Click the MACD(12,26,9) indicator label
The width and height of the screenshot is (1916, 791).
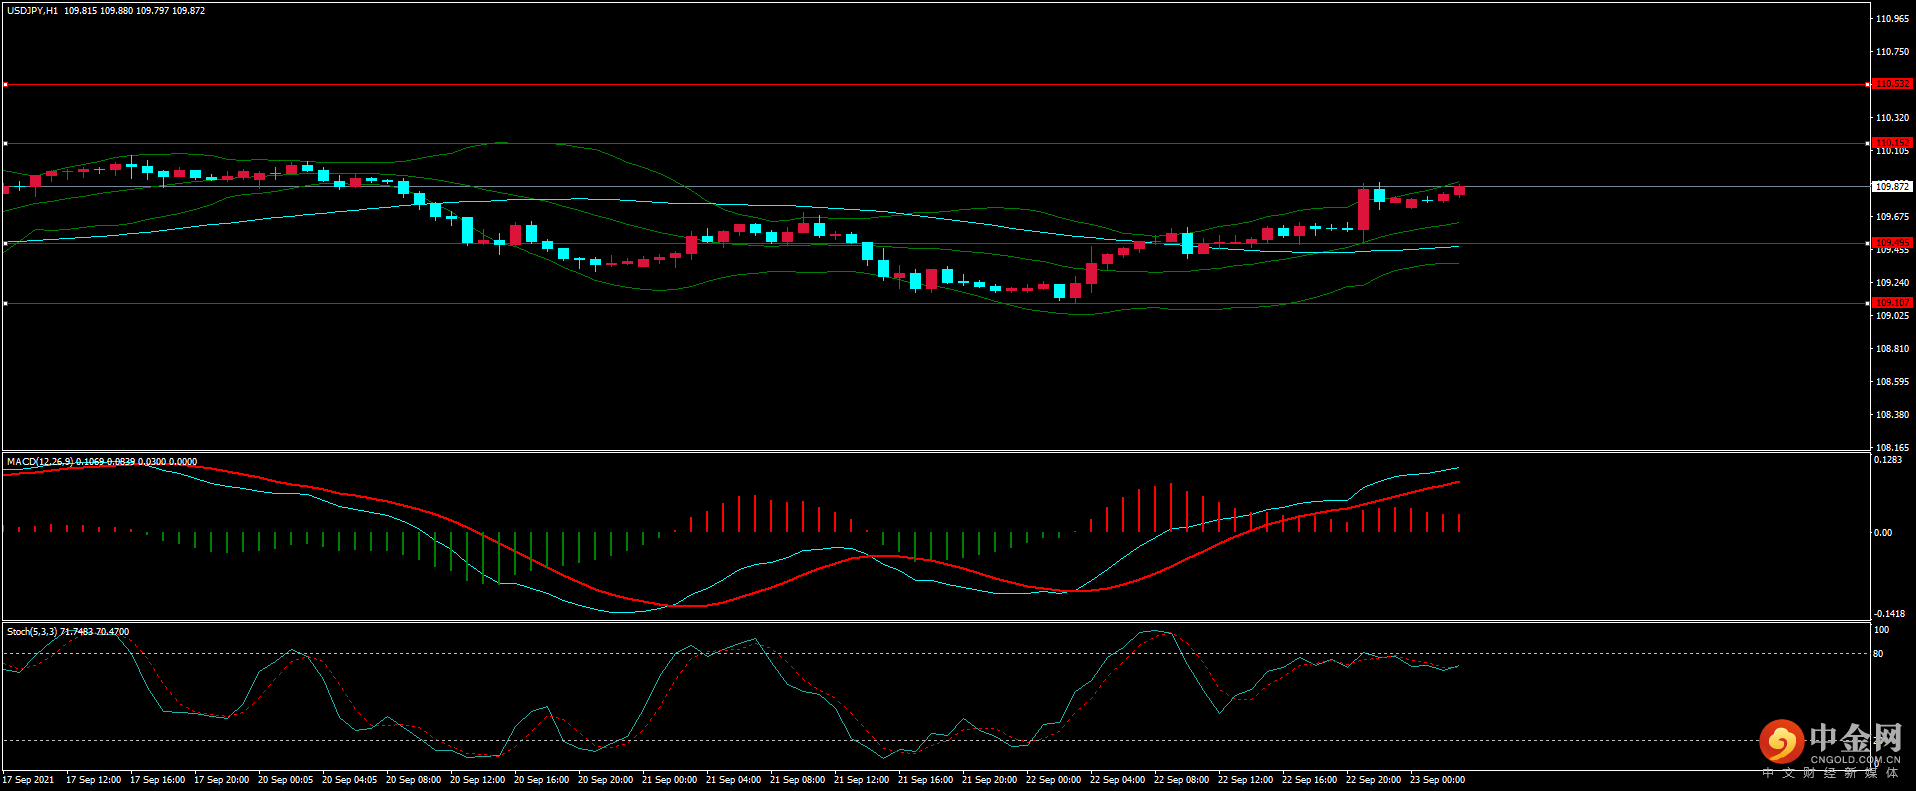[x=40, y=462]
